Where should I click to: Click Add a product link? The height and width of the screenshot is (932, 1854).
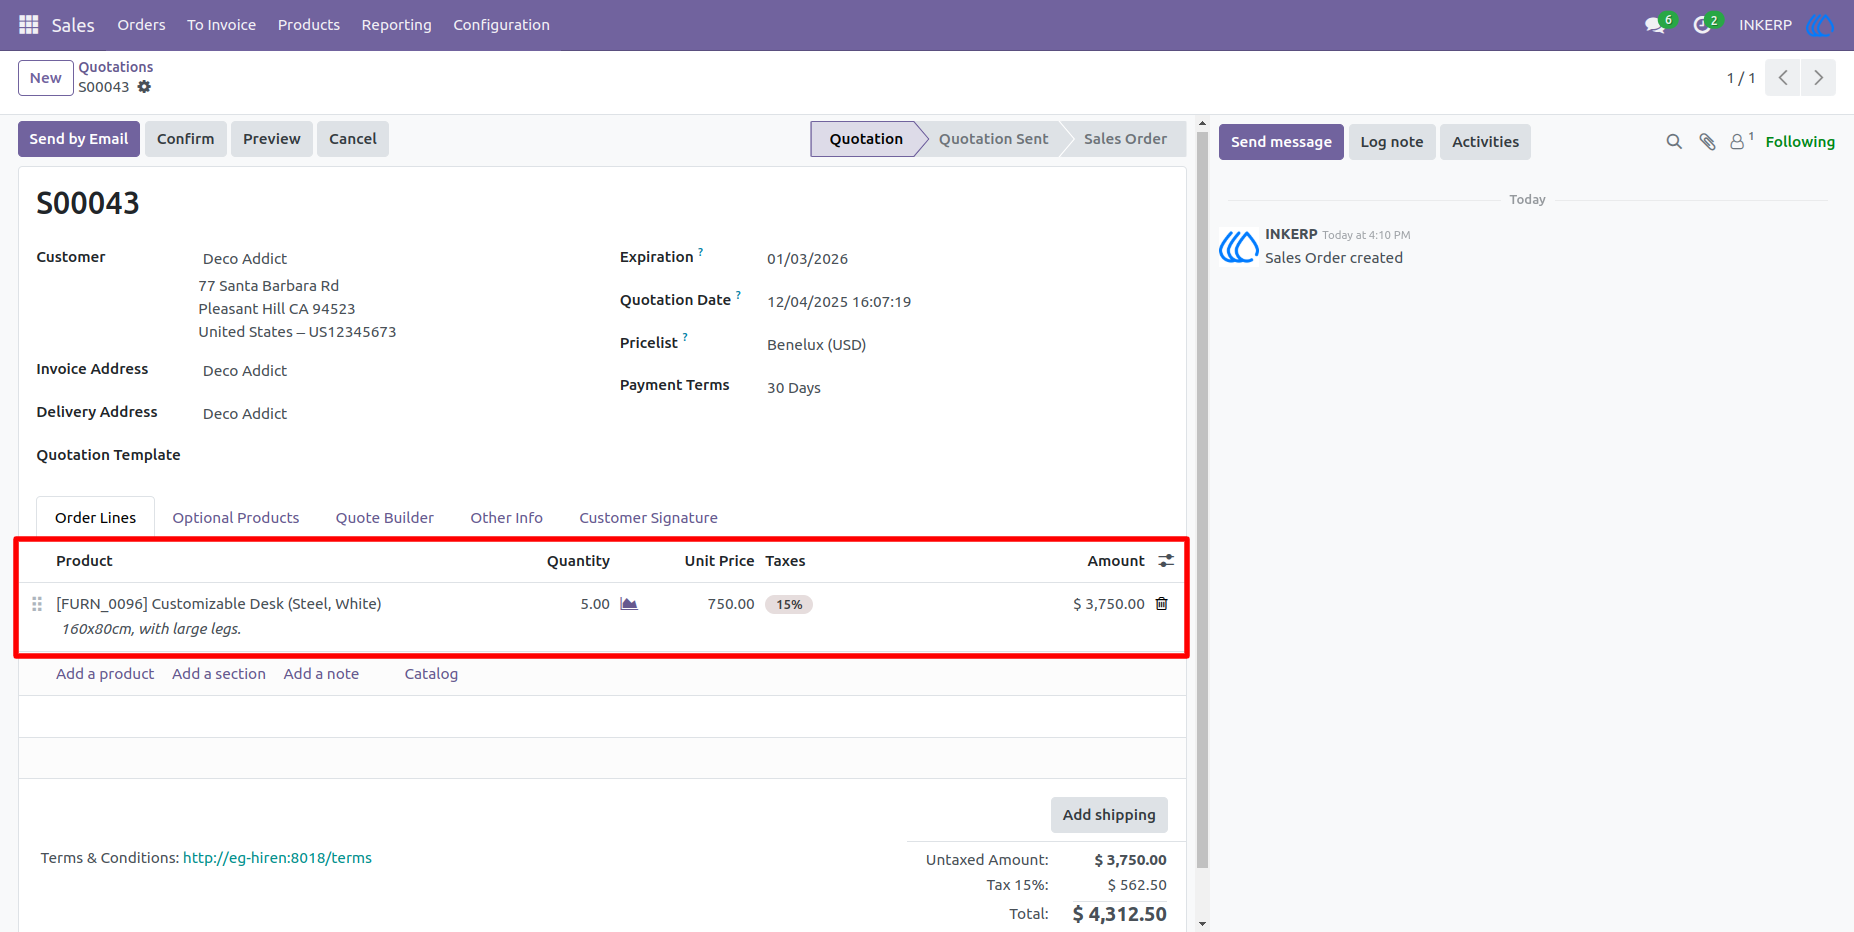click(x=105, y=674)
